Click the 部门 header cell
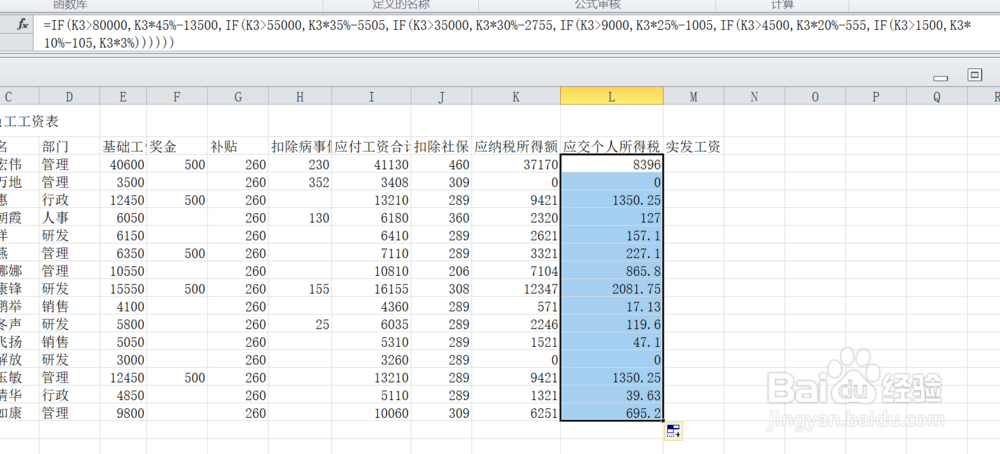Screen dimensions: 1000x454 [x=69, y=147]
